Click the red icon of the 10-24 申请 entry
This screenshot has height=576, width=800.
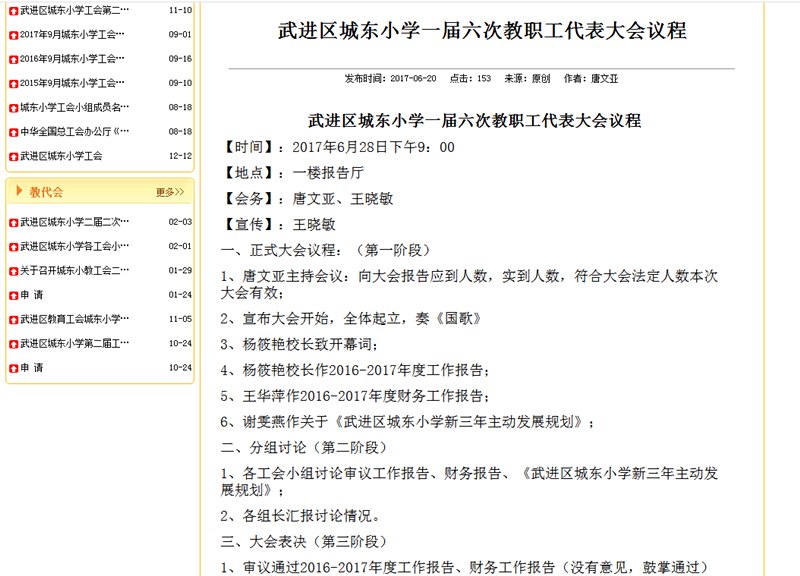click(x=14, y=368)
